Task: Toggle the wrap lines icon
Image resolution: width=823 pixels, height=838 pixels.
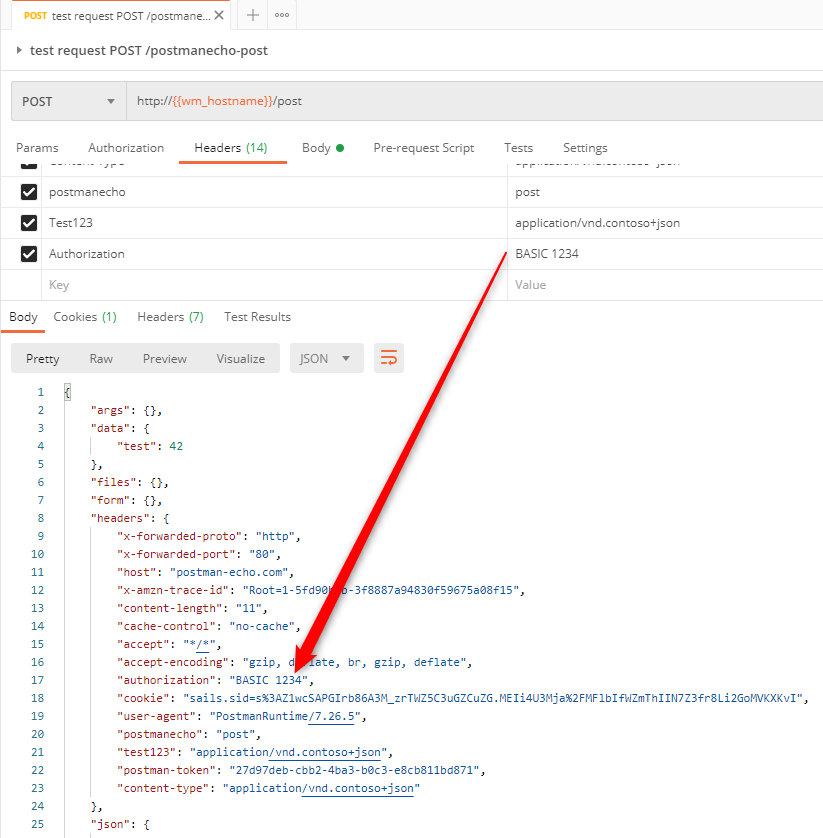Action: click(x=389, y=358)
